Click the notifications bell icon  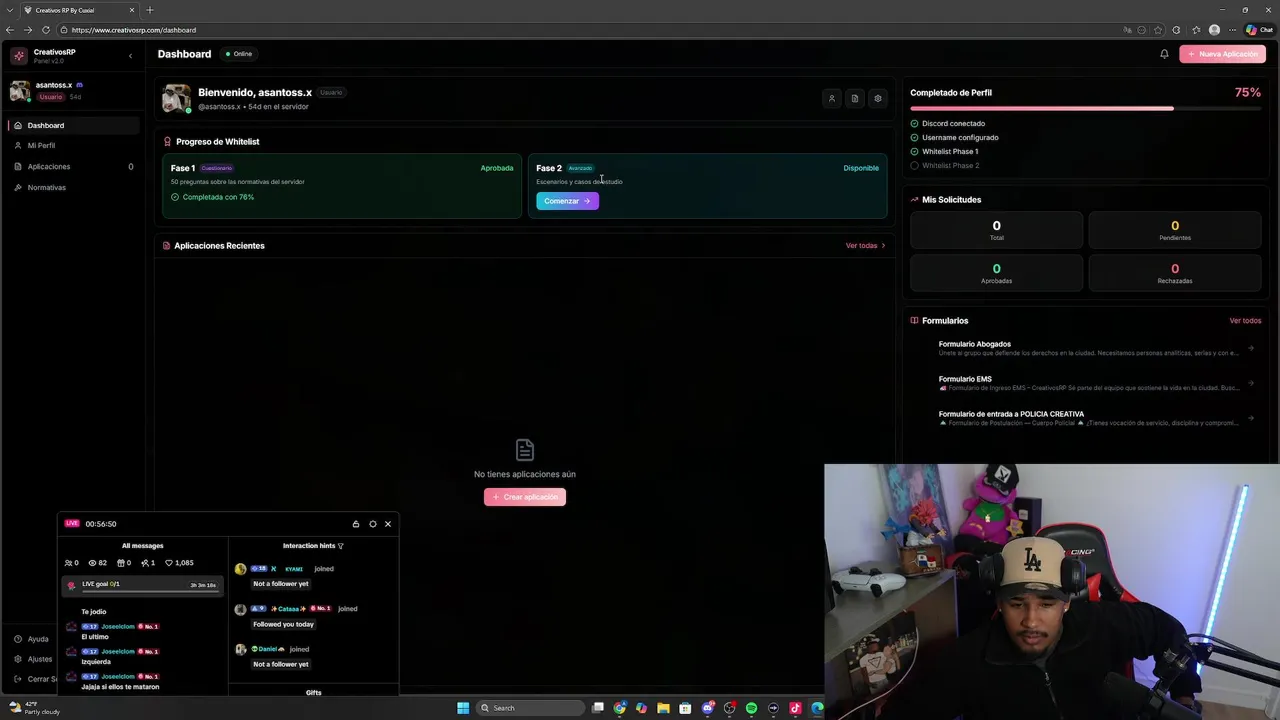click(x=1164, y=54)
